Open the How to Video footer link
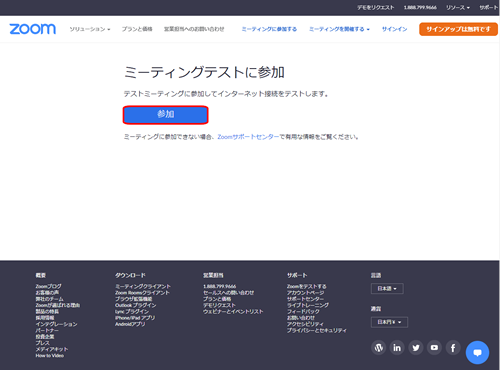Image resolution: width=500 pixels, height=370 pixels. tap(50, 356)
